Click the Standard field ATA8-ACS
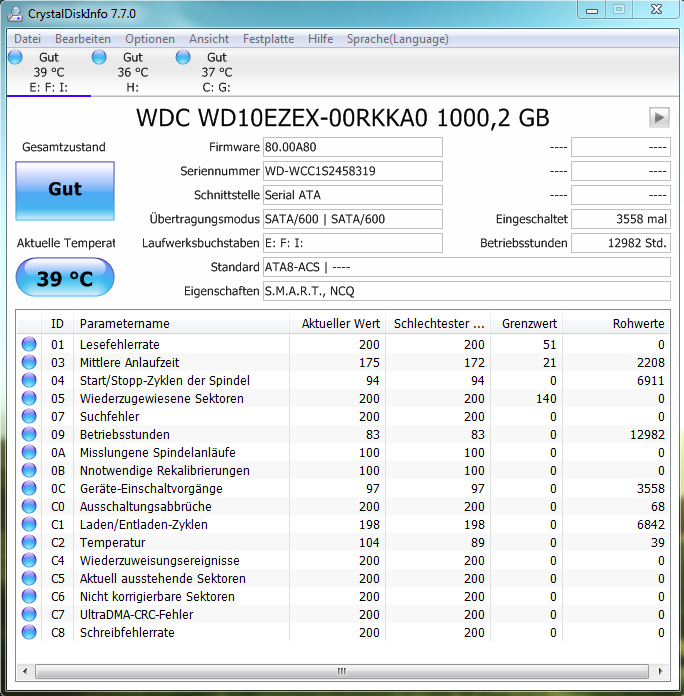684x696 pixels. [467, 267]
